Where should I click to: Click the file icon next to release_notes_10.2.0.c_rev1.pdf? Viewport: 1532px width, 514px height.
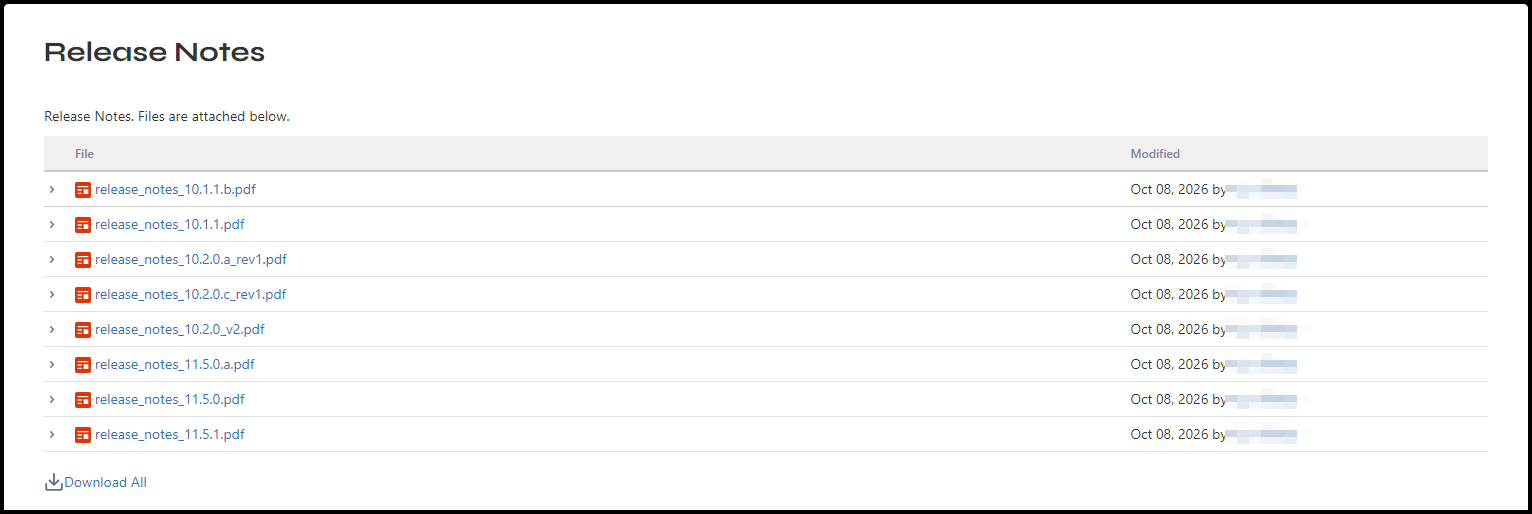click(83, 294)
